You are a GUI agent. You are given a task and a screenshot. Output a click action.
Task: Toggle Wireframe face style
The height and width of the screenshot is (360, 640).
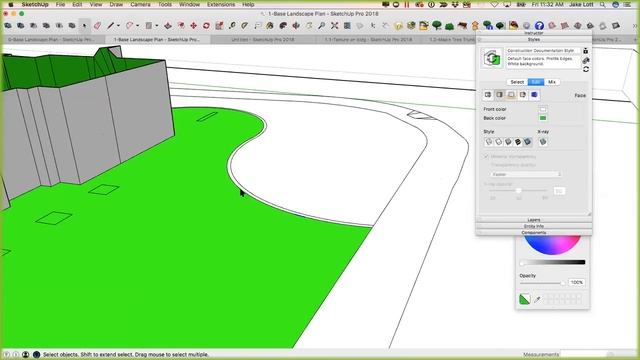(489, 142)
